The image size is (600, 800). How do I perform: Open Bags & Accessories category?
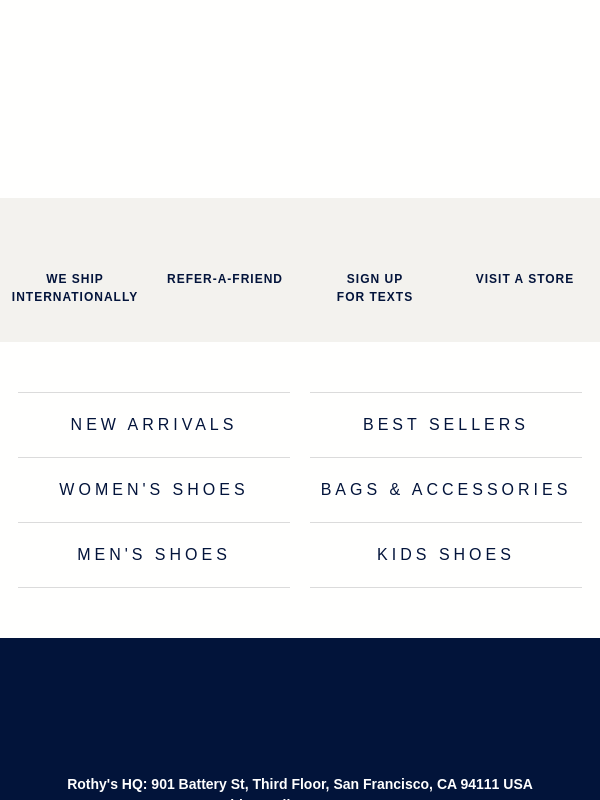(x=446, y=490)
